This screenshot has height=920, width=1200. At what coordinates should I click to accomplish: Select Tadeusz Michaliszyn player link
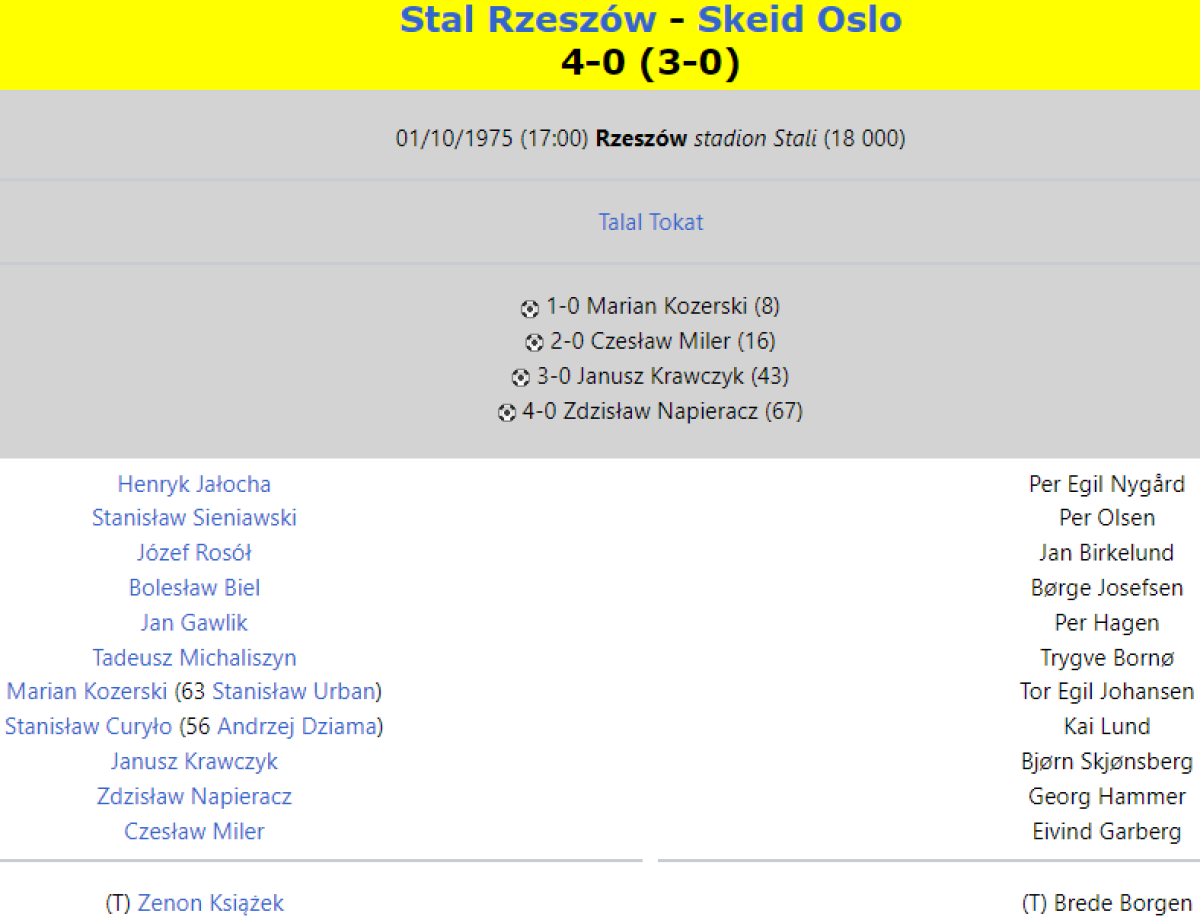194,658
